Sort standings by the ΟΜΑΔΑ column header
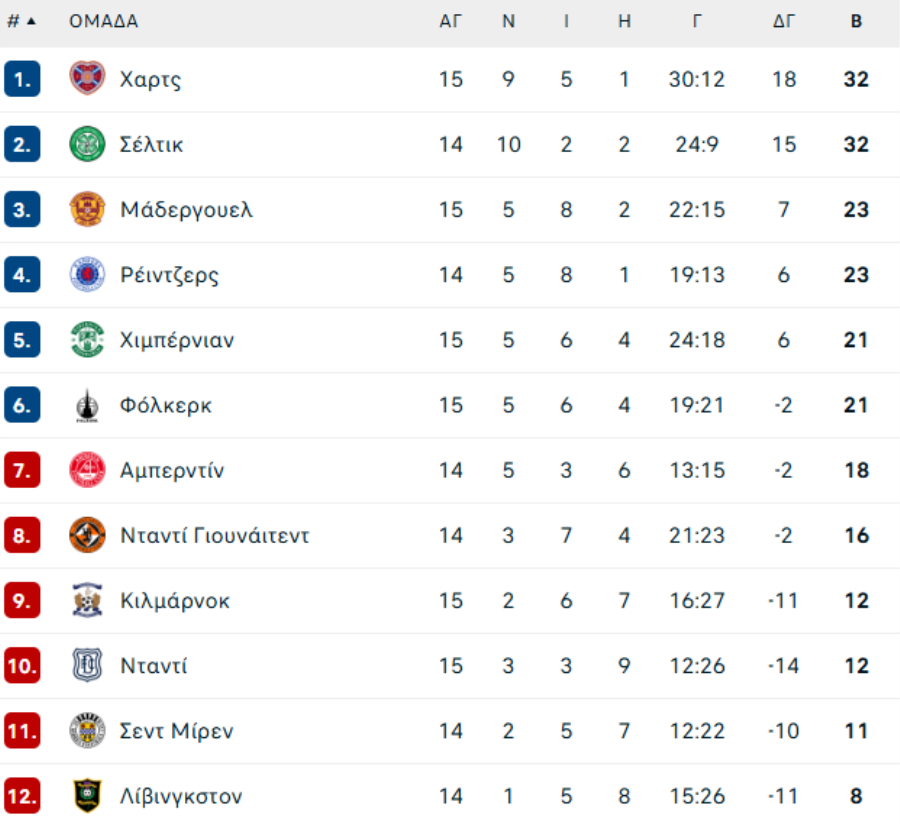The height and width of the screenshot is (824, 900). click(103, 21)
